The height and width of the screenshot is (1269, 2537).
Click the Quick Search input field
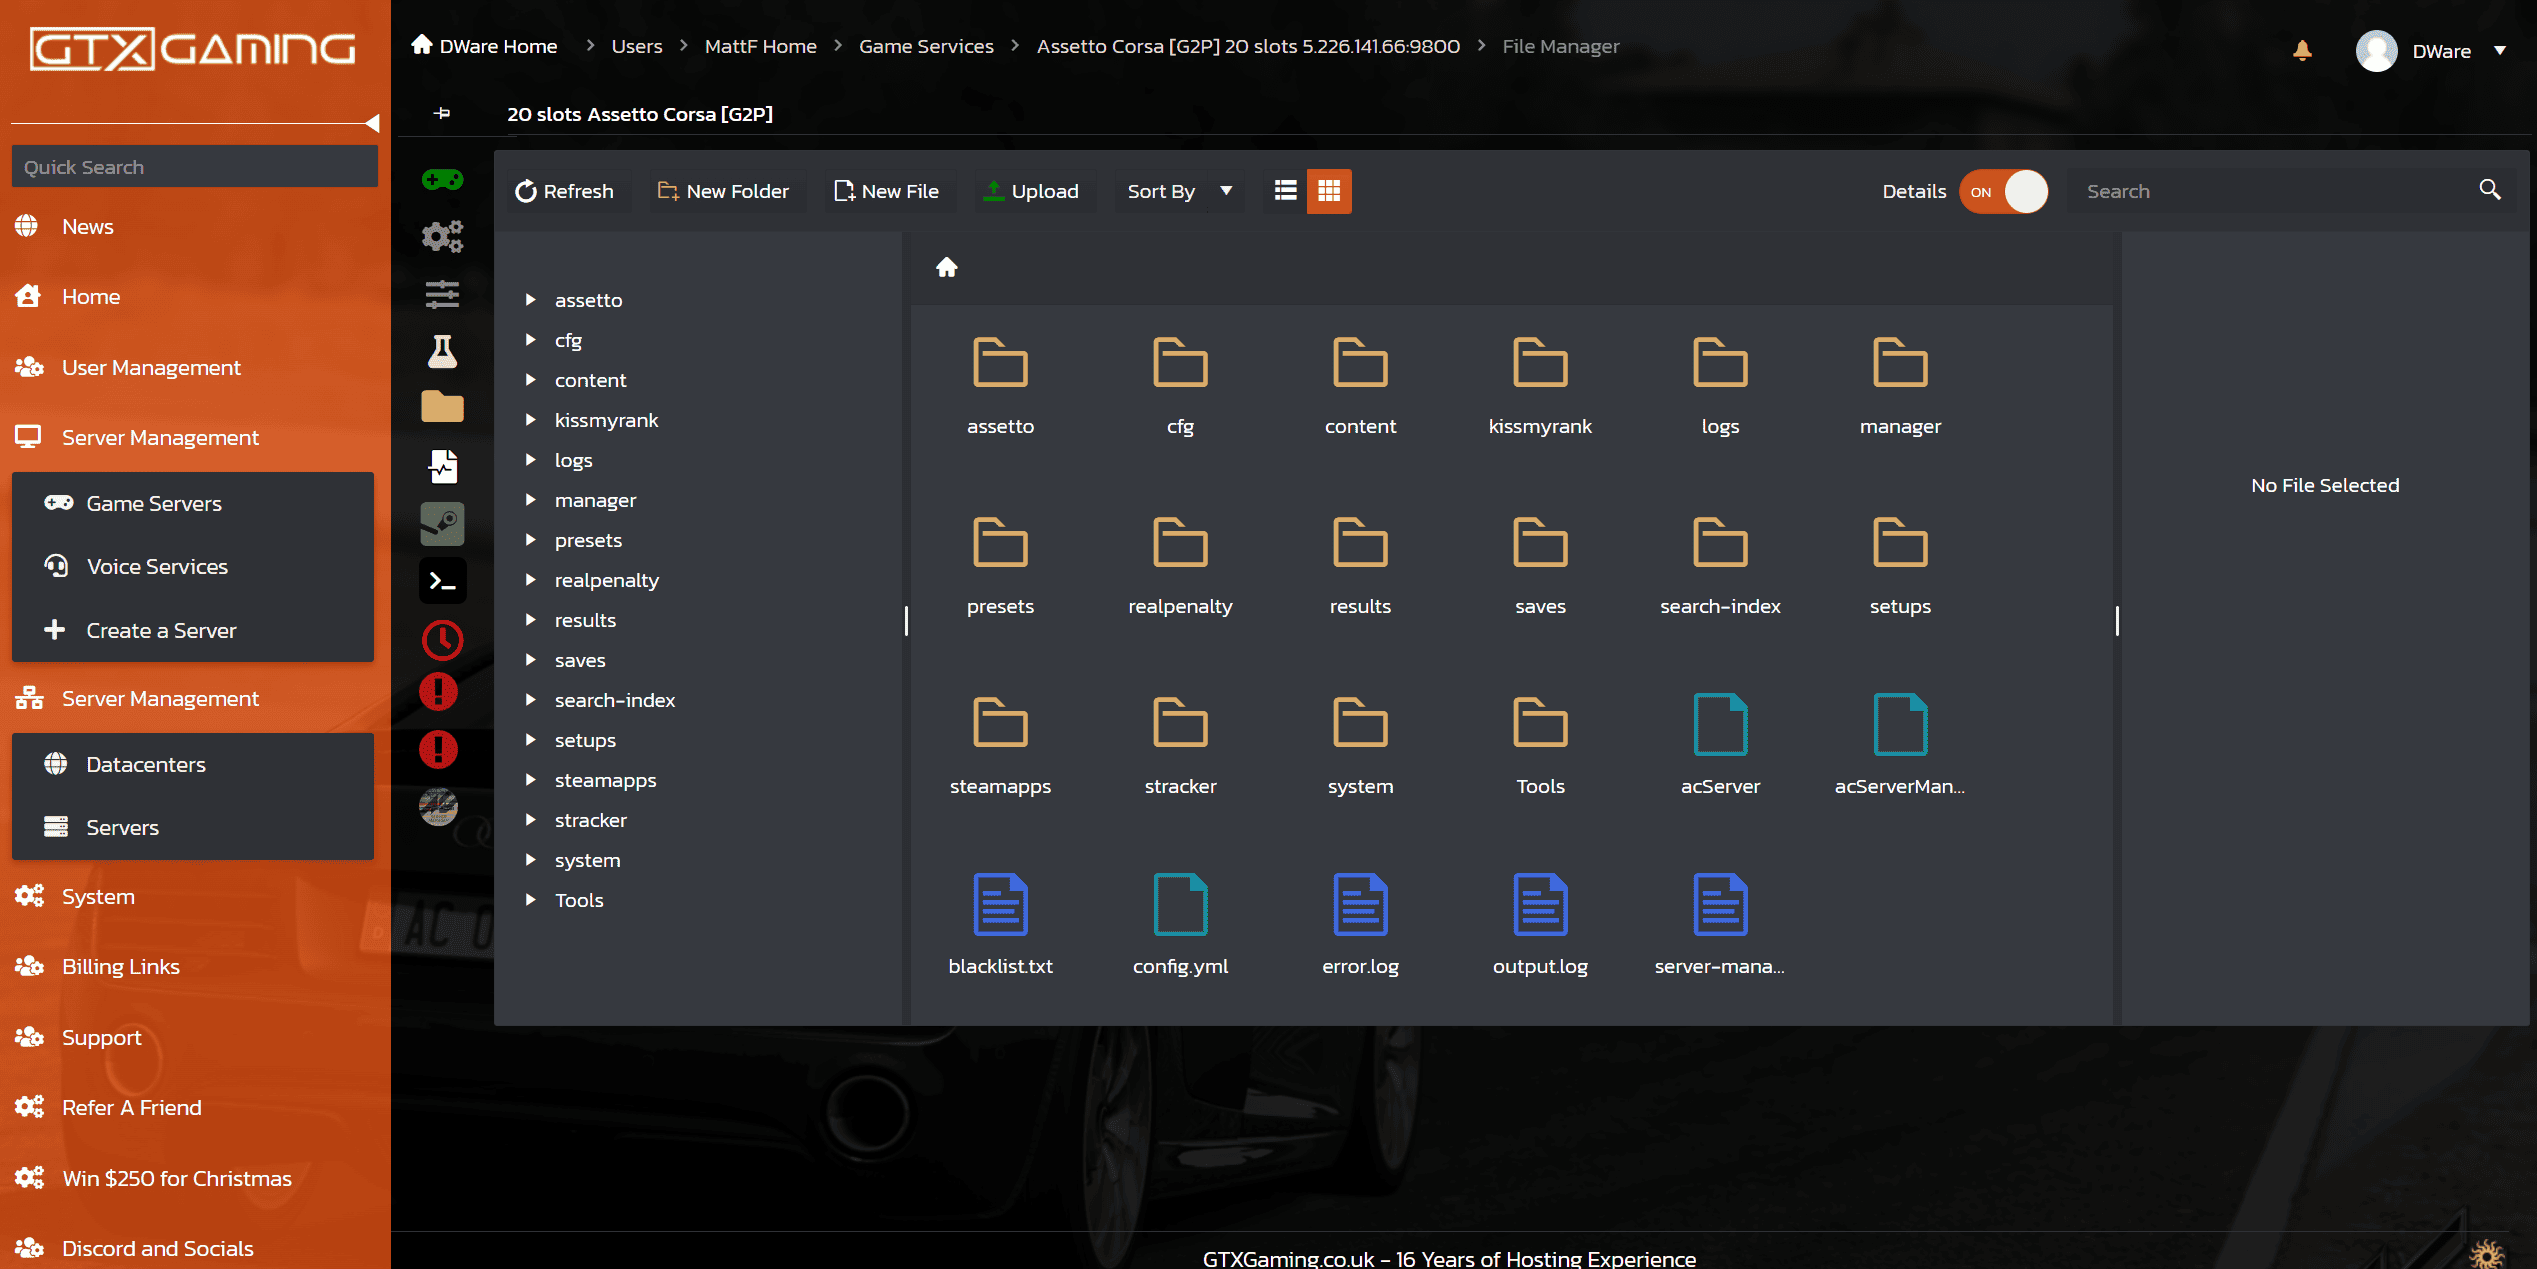[x=194, y=167]
